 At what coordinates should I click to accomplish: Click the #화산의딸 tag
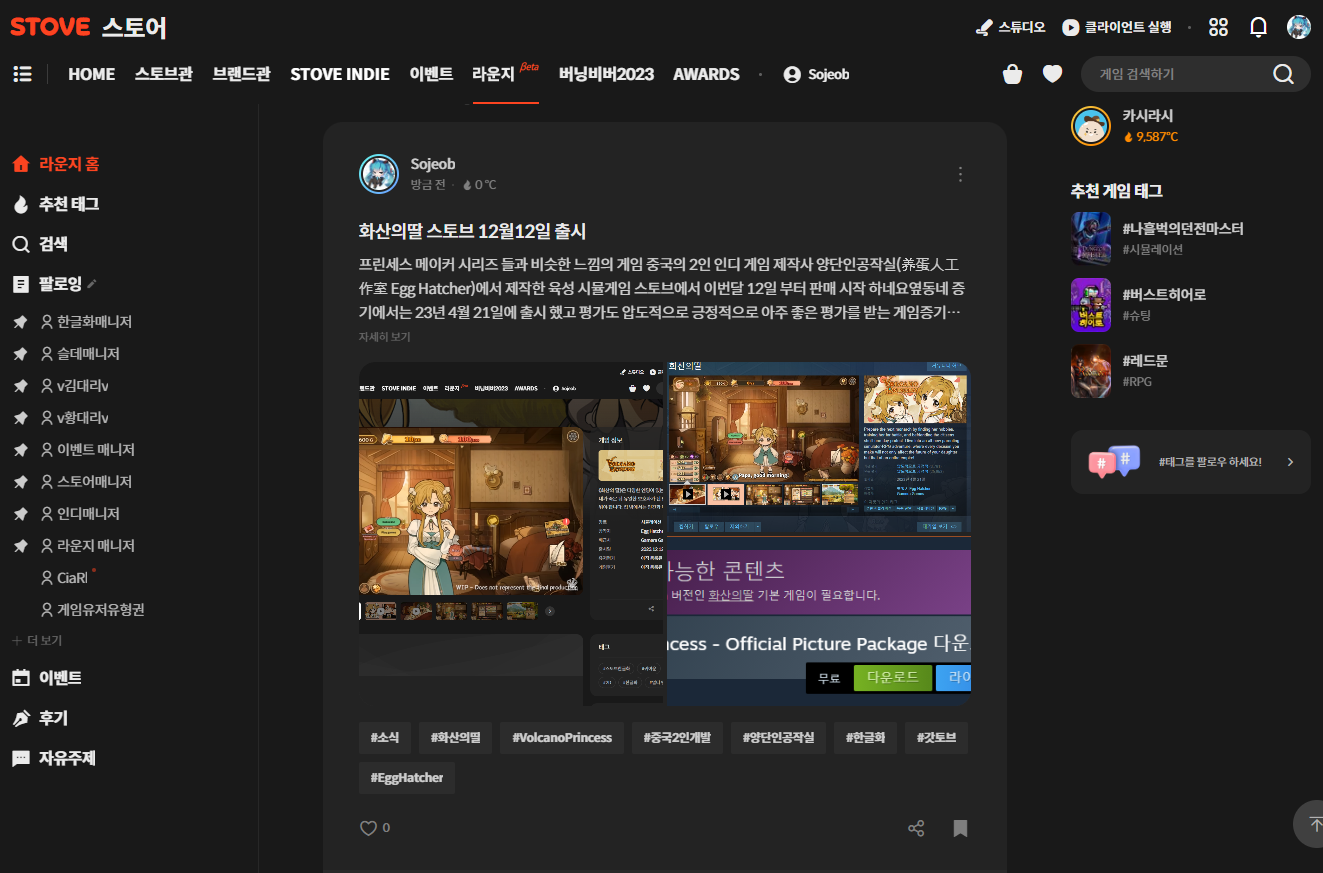(x=455, y=738)
